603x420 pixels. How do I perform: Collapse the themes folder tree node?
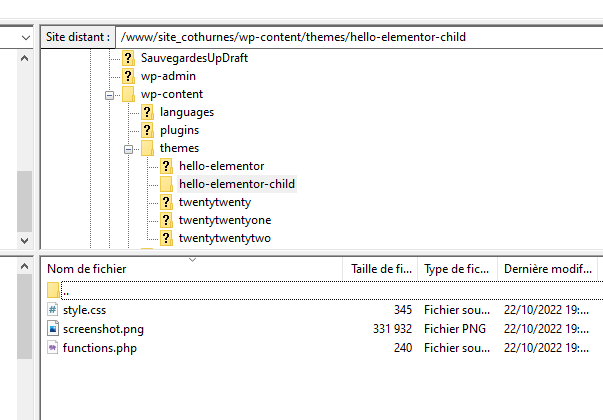(128, 148)
